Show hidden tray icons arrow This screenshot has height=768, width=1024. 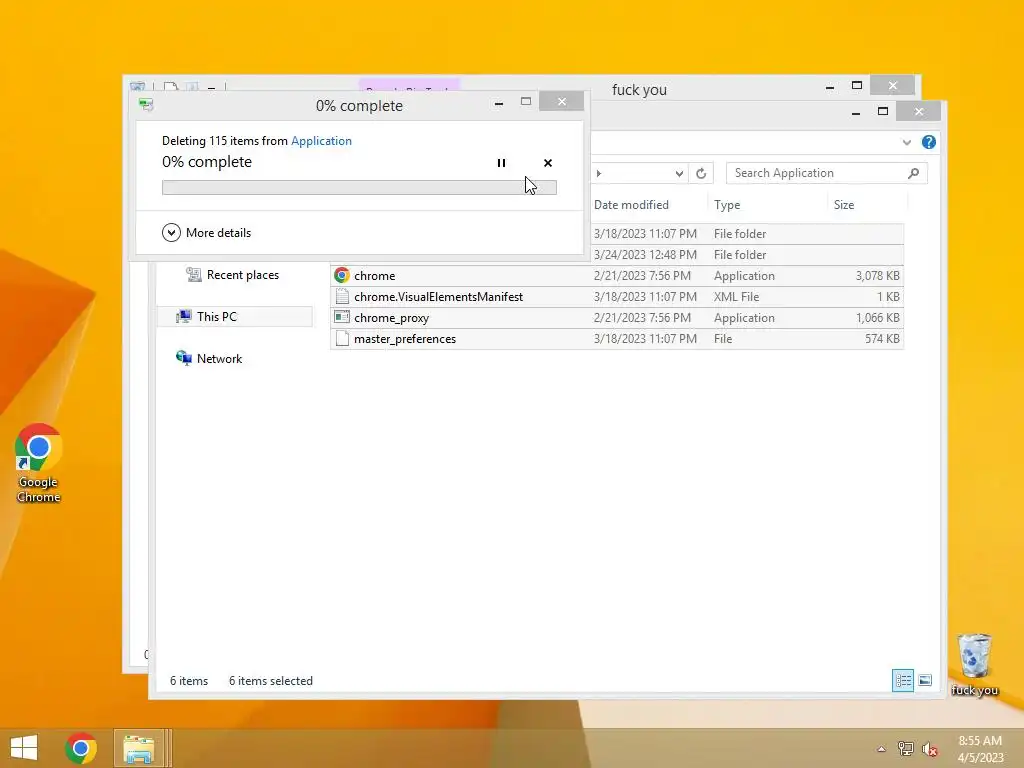(x=882, y=749)
